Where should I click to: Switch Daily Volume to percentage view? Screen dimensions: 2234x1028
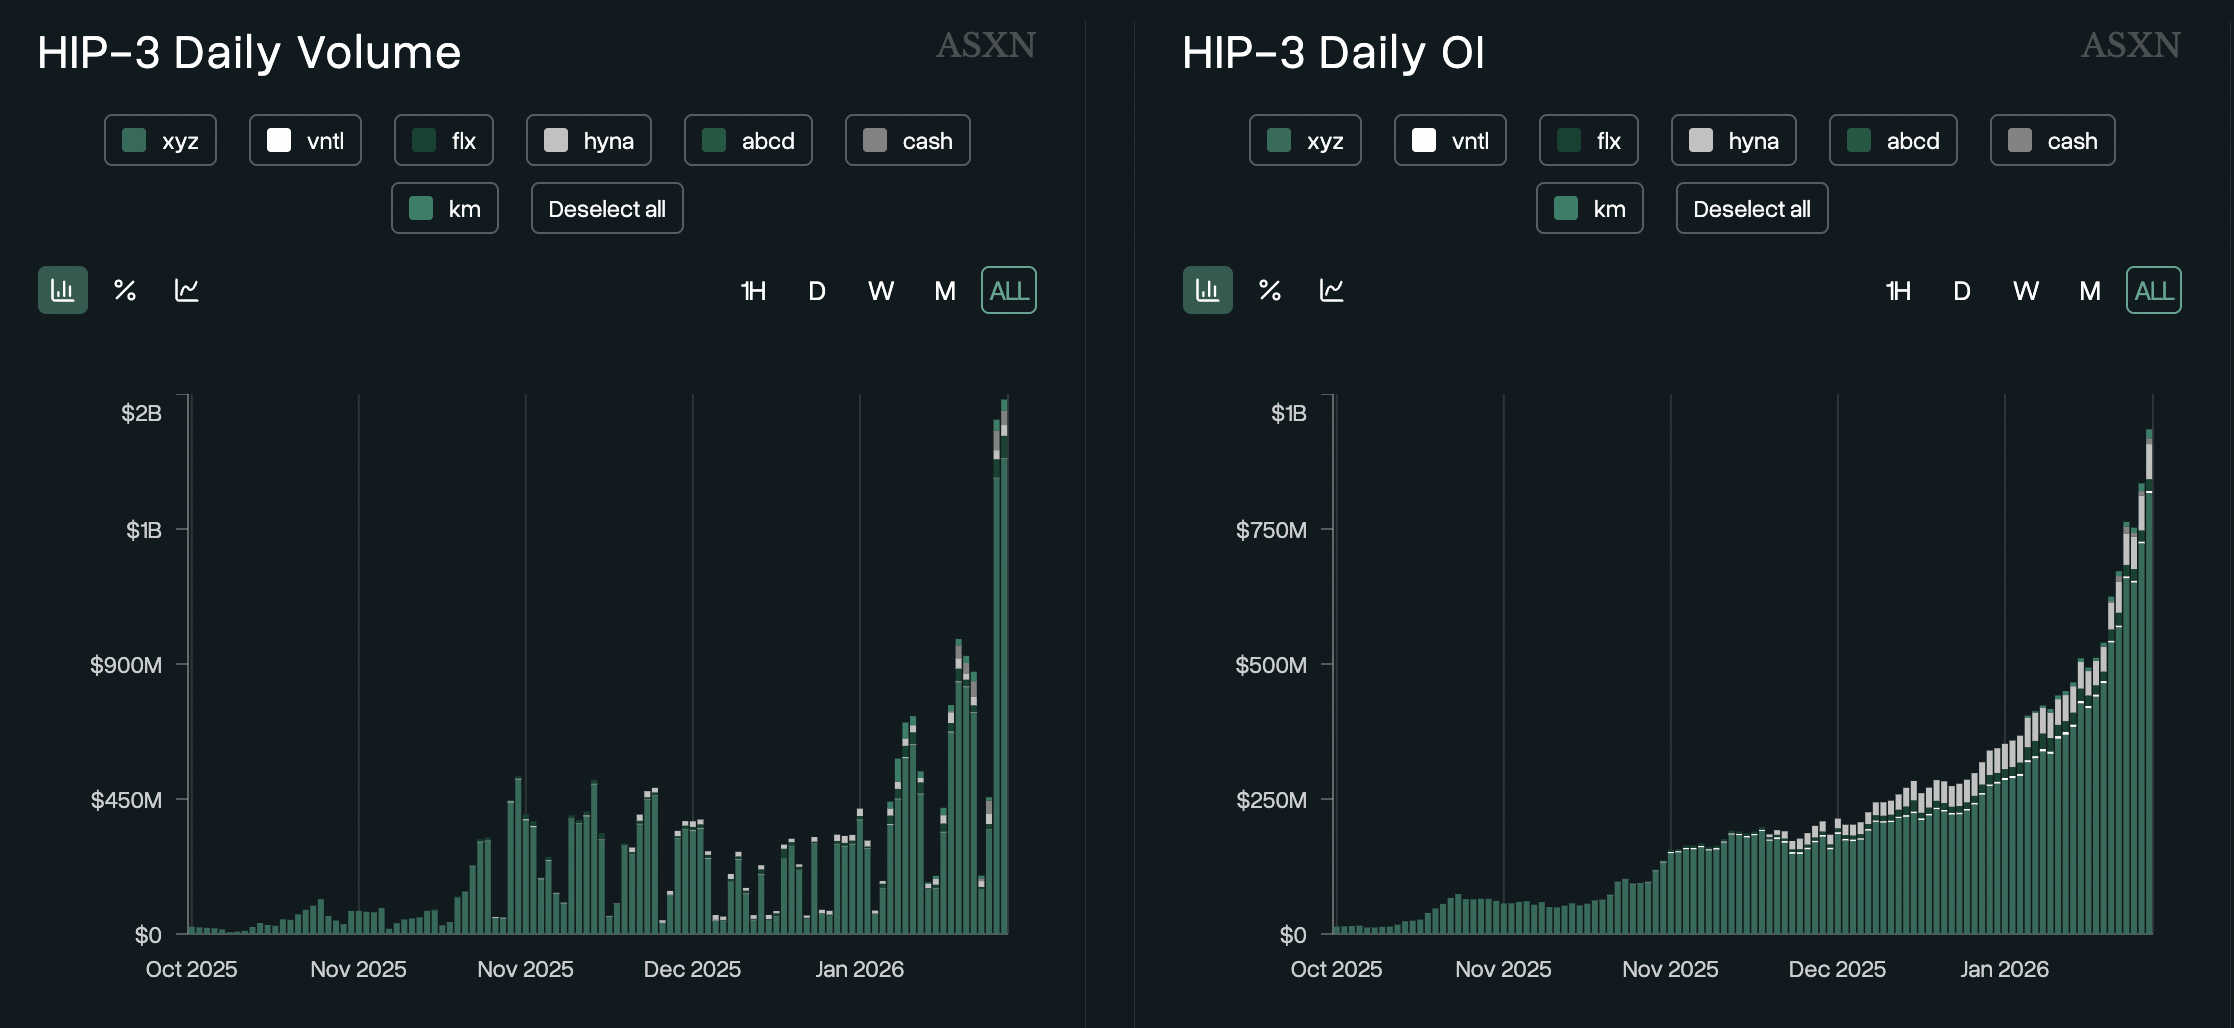pyautogui.click(x=124, y=290)
